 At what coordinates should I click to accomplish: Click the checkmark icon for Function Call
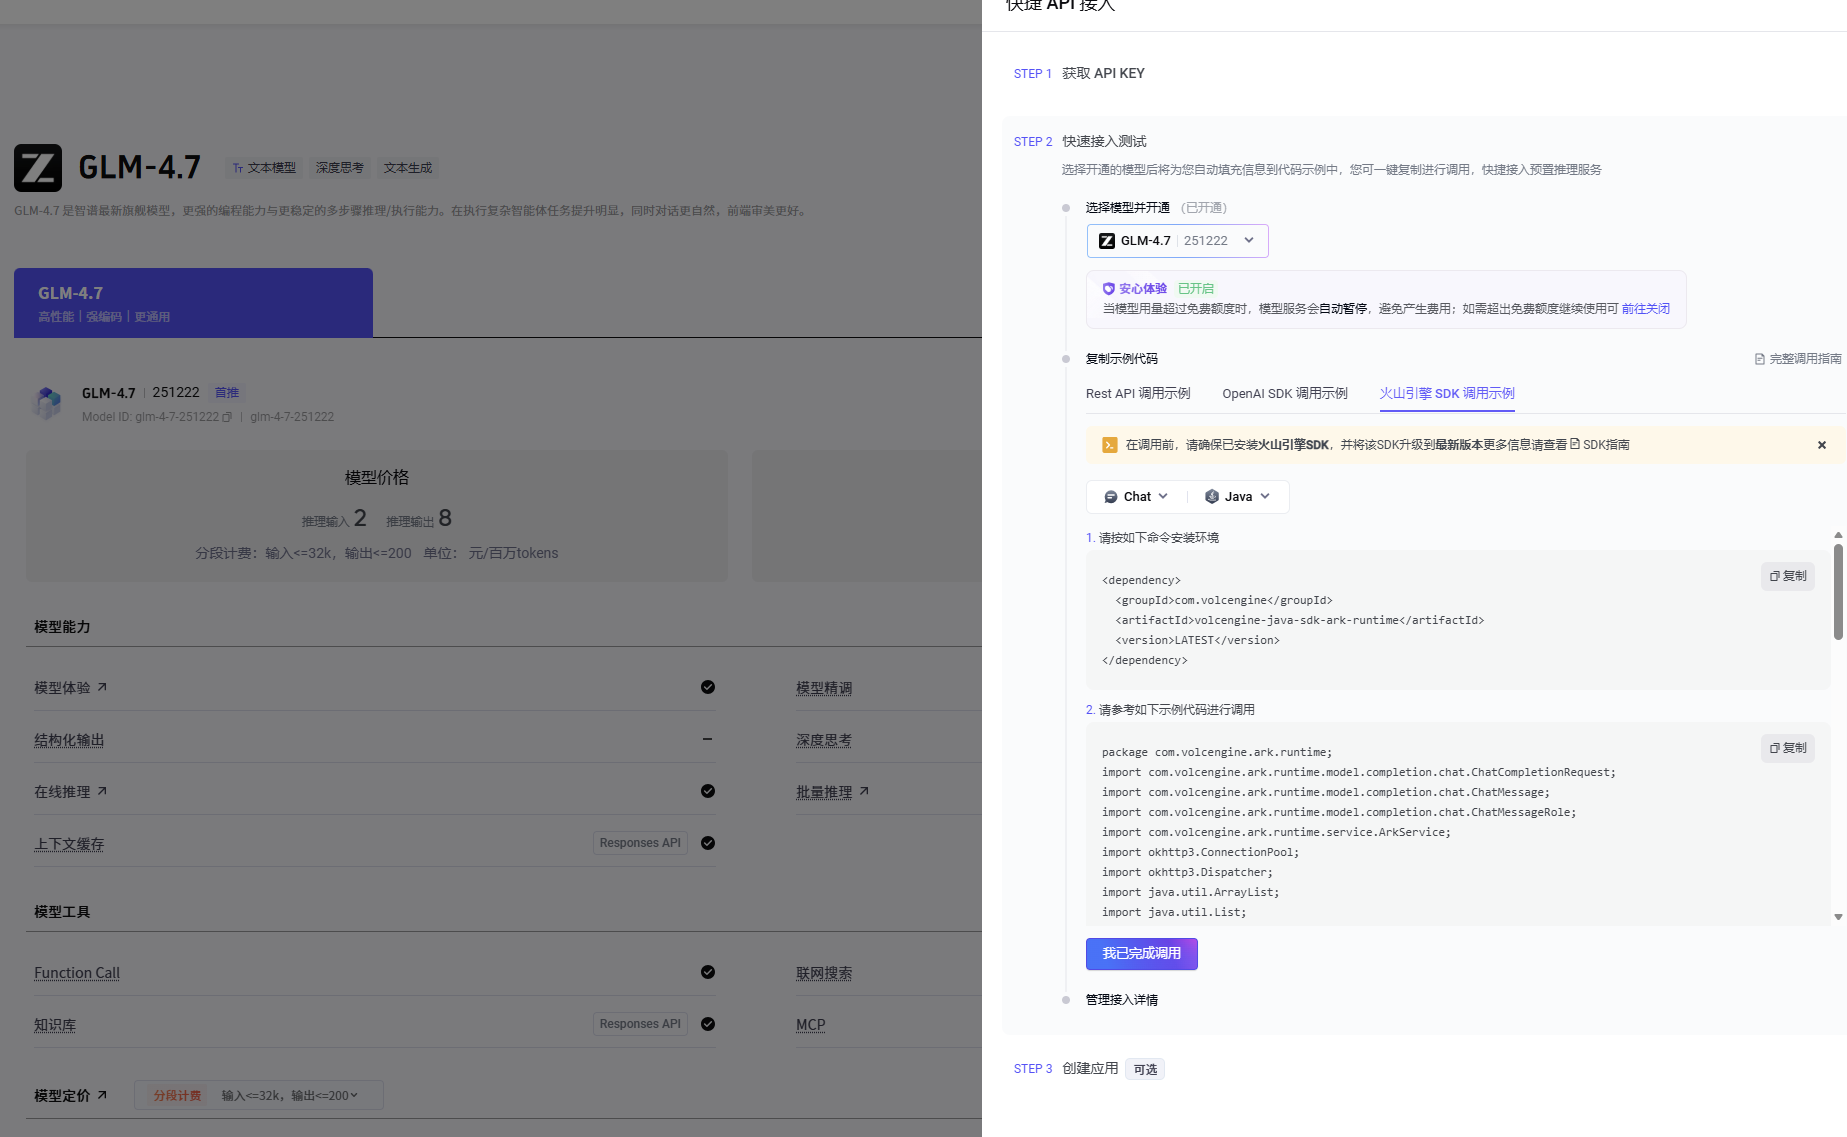click(708, 972)
